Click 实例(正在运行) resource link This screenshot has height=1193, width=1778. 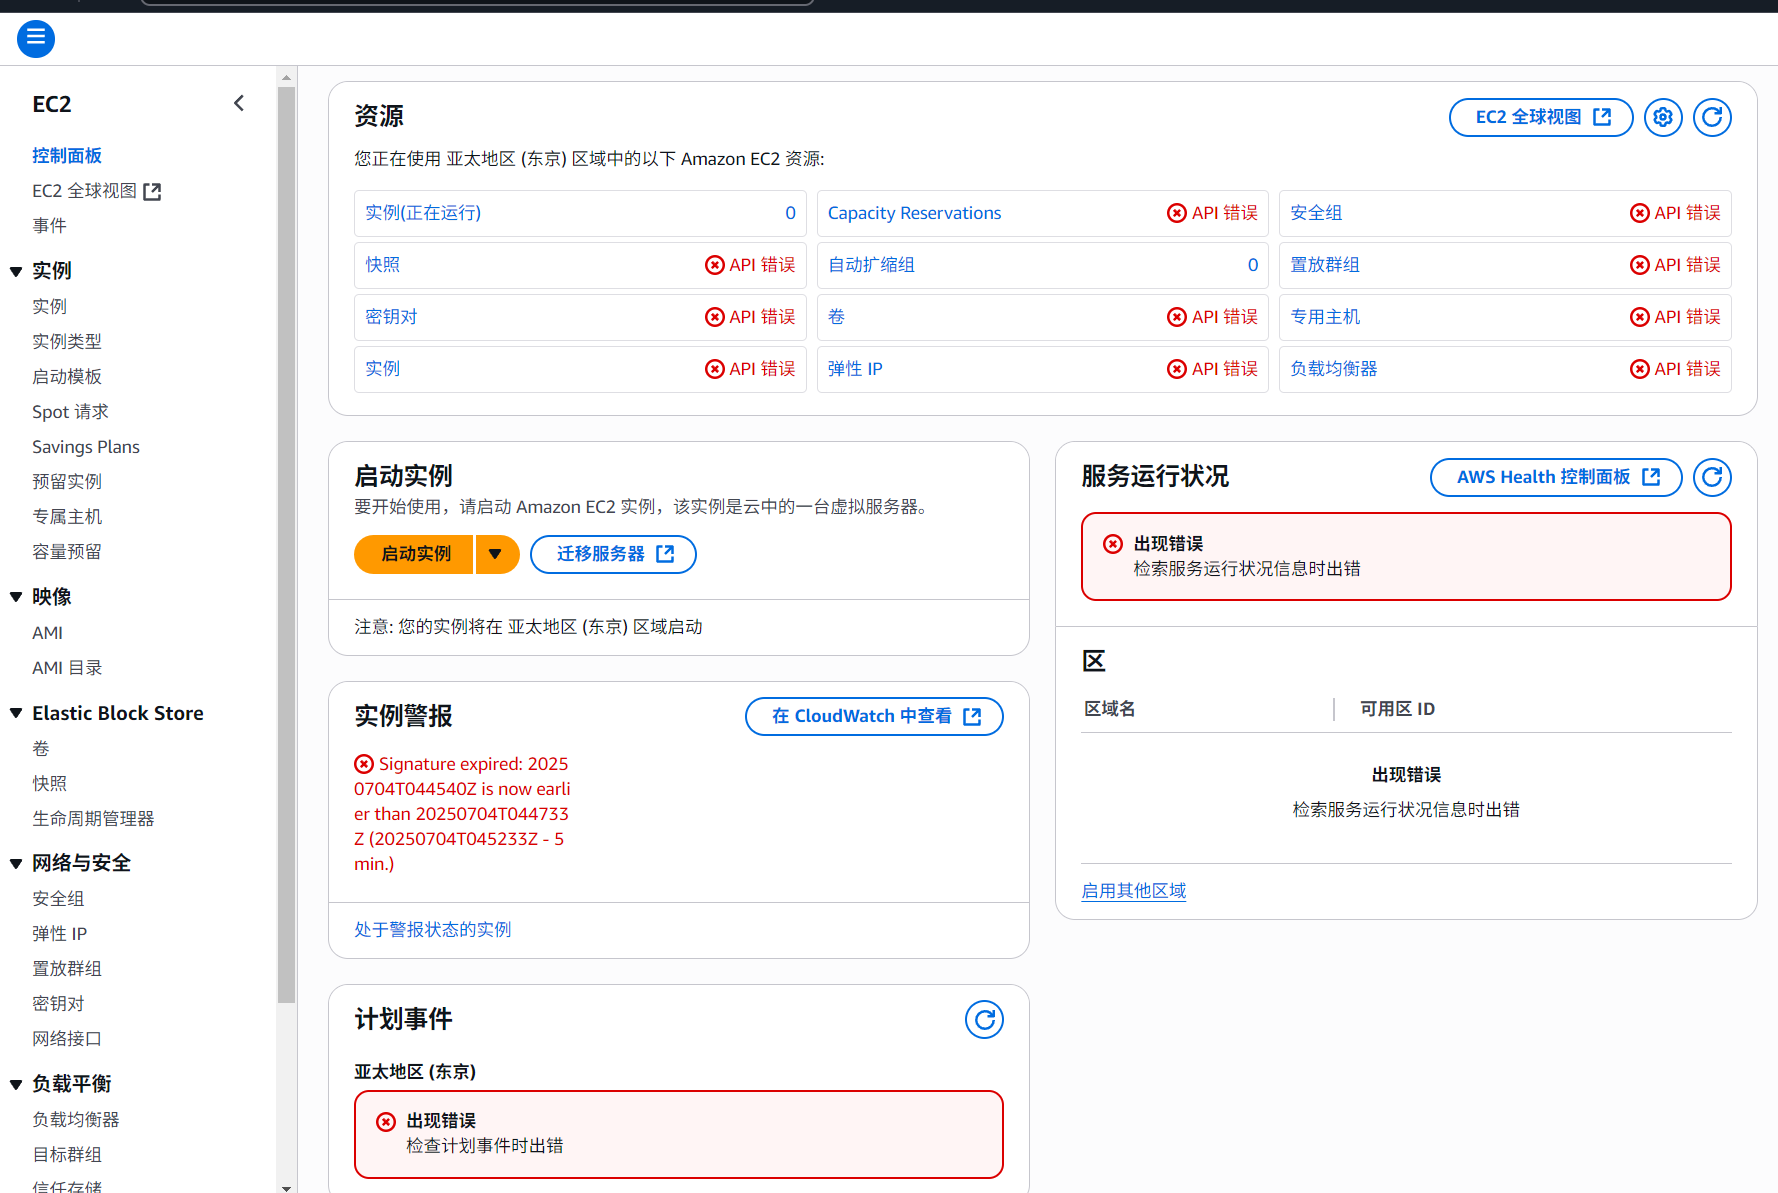pyautogui.click(x=423, y=213)
